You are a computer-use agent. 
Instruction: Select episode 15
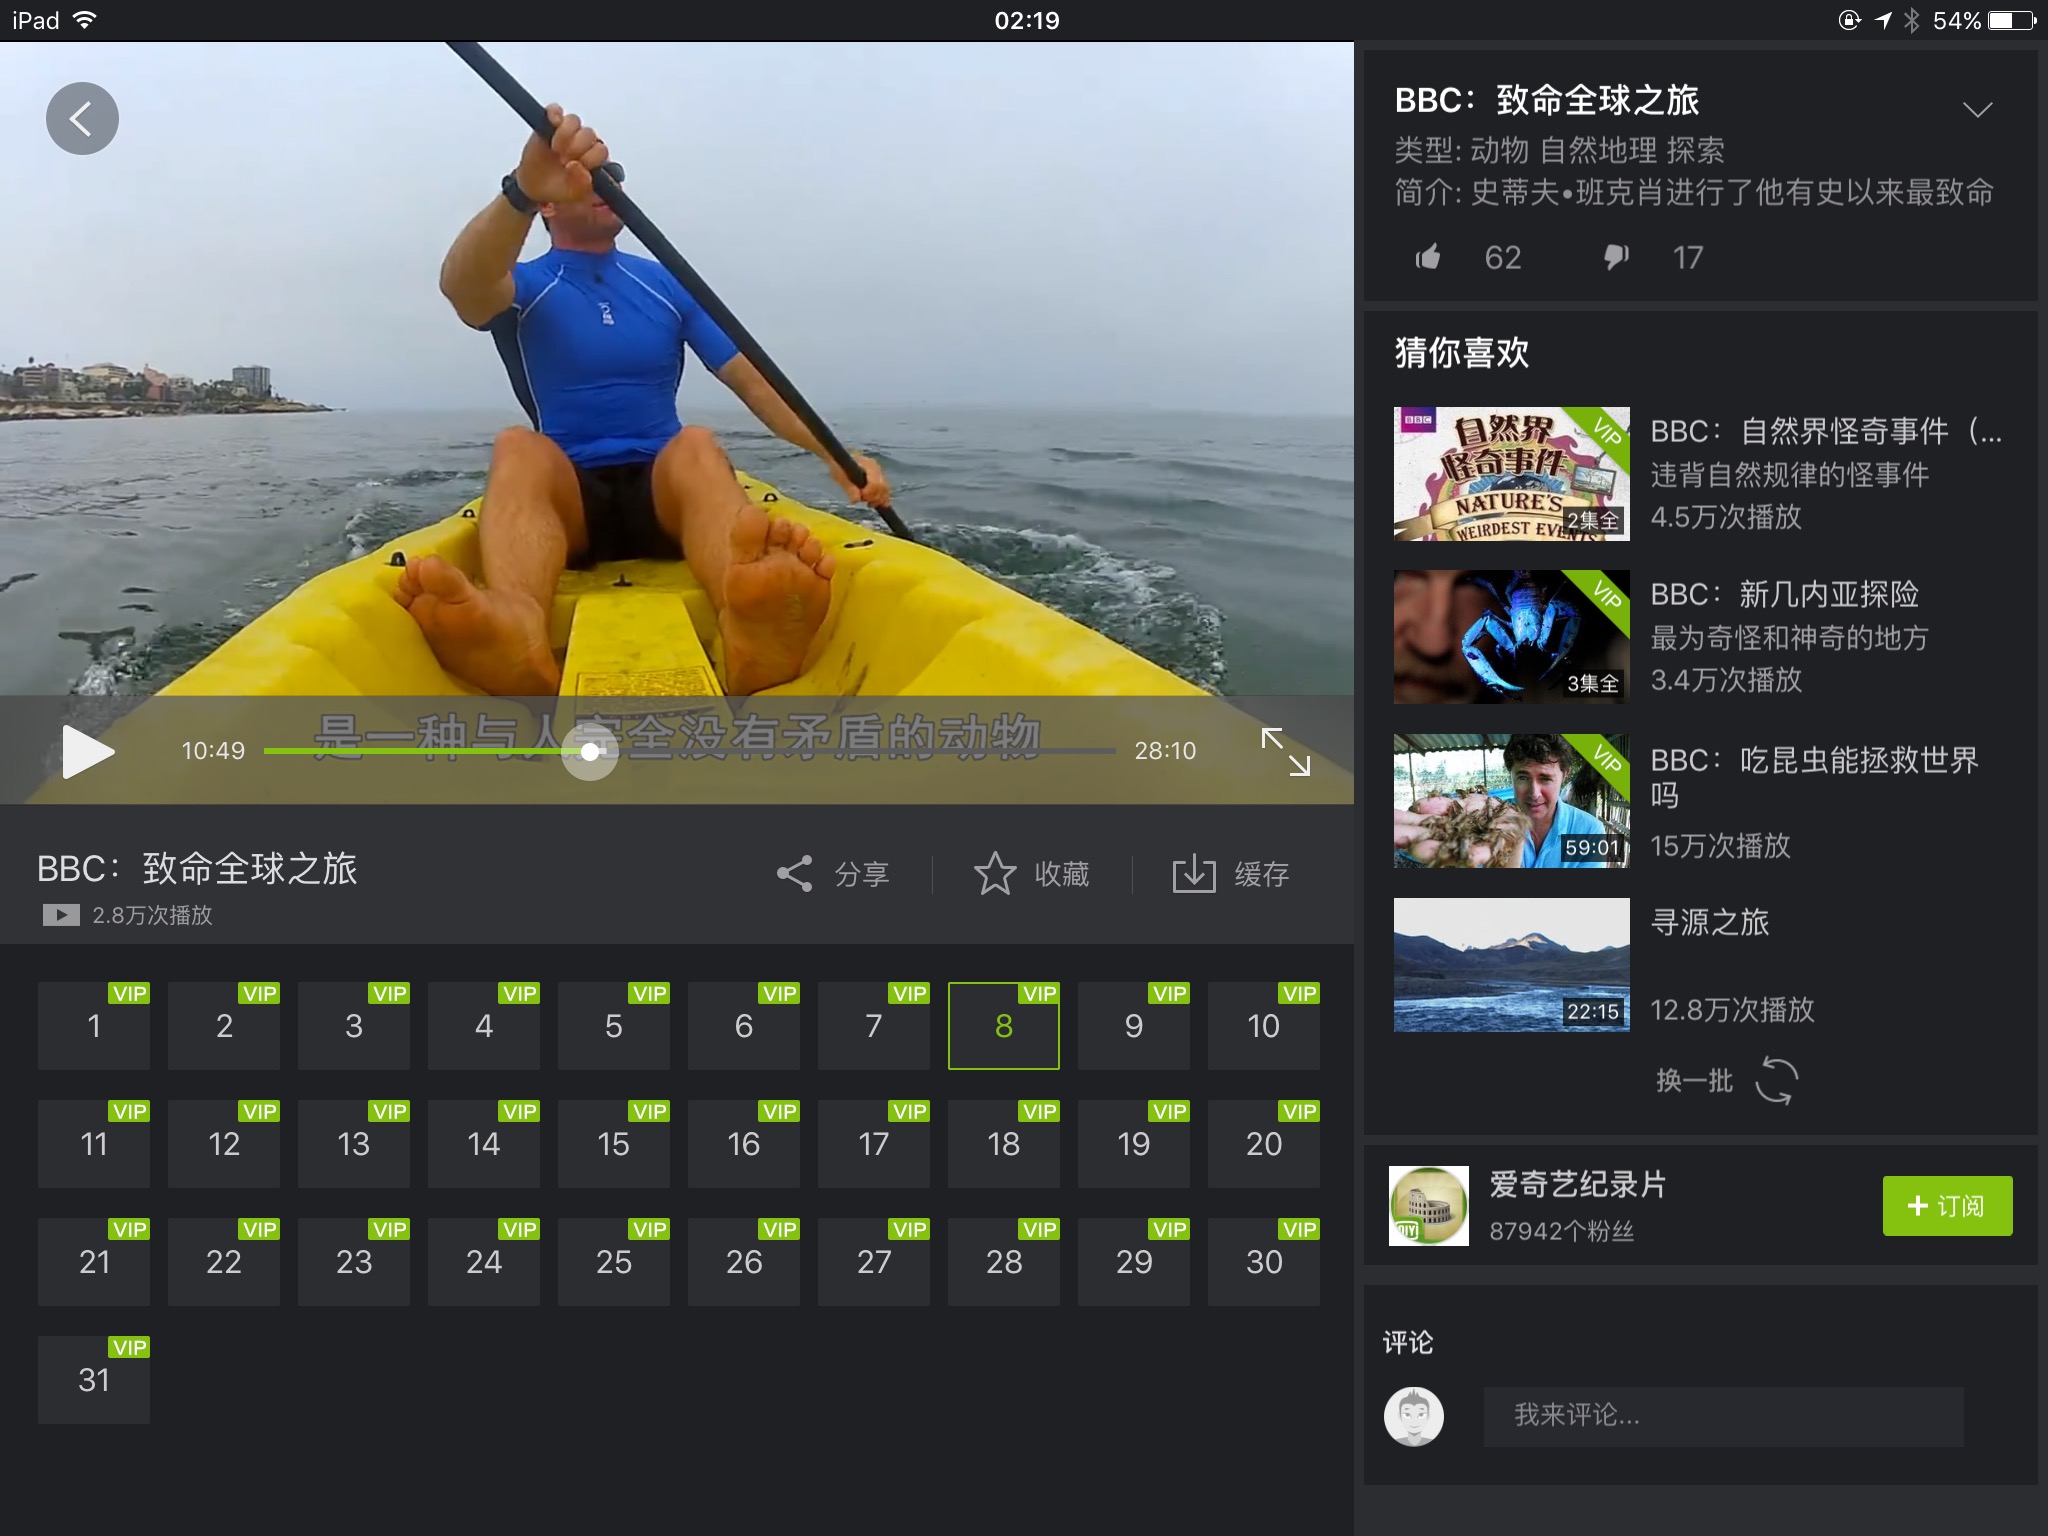(x=614, y=1144)
